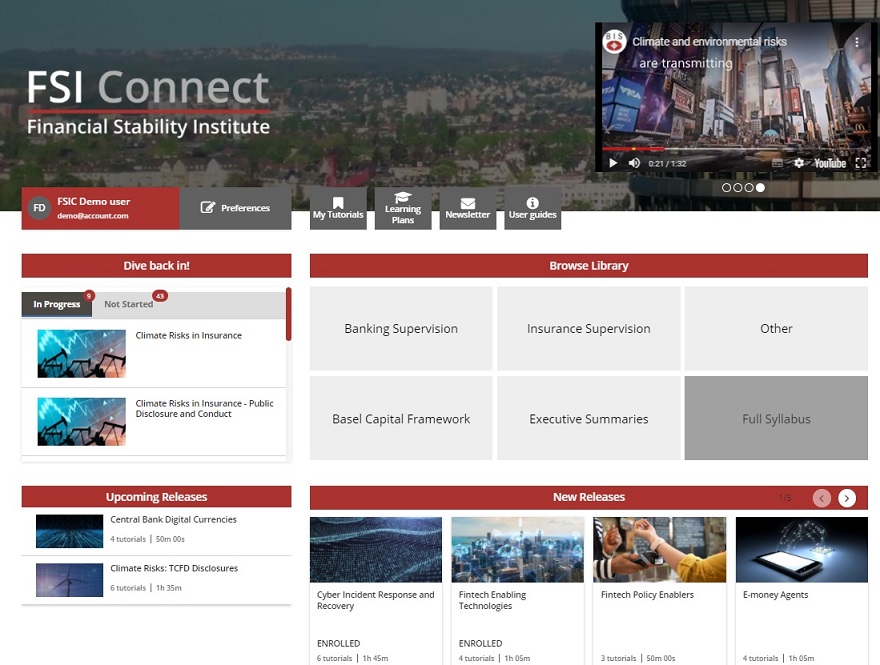Open Learning Plans graduation cap icon
The image size is (880, 665).
(403, 208)
